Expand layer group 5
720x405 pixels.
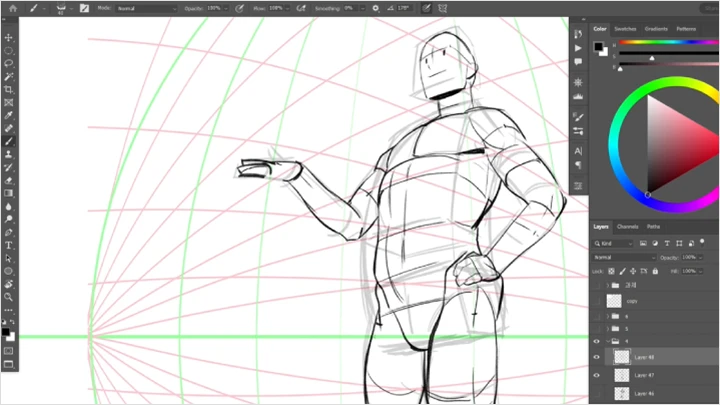tap(608, 329)
